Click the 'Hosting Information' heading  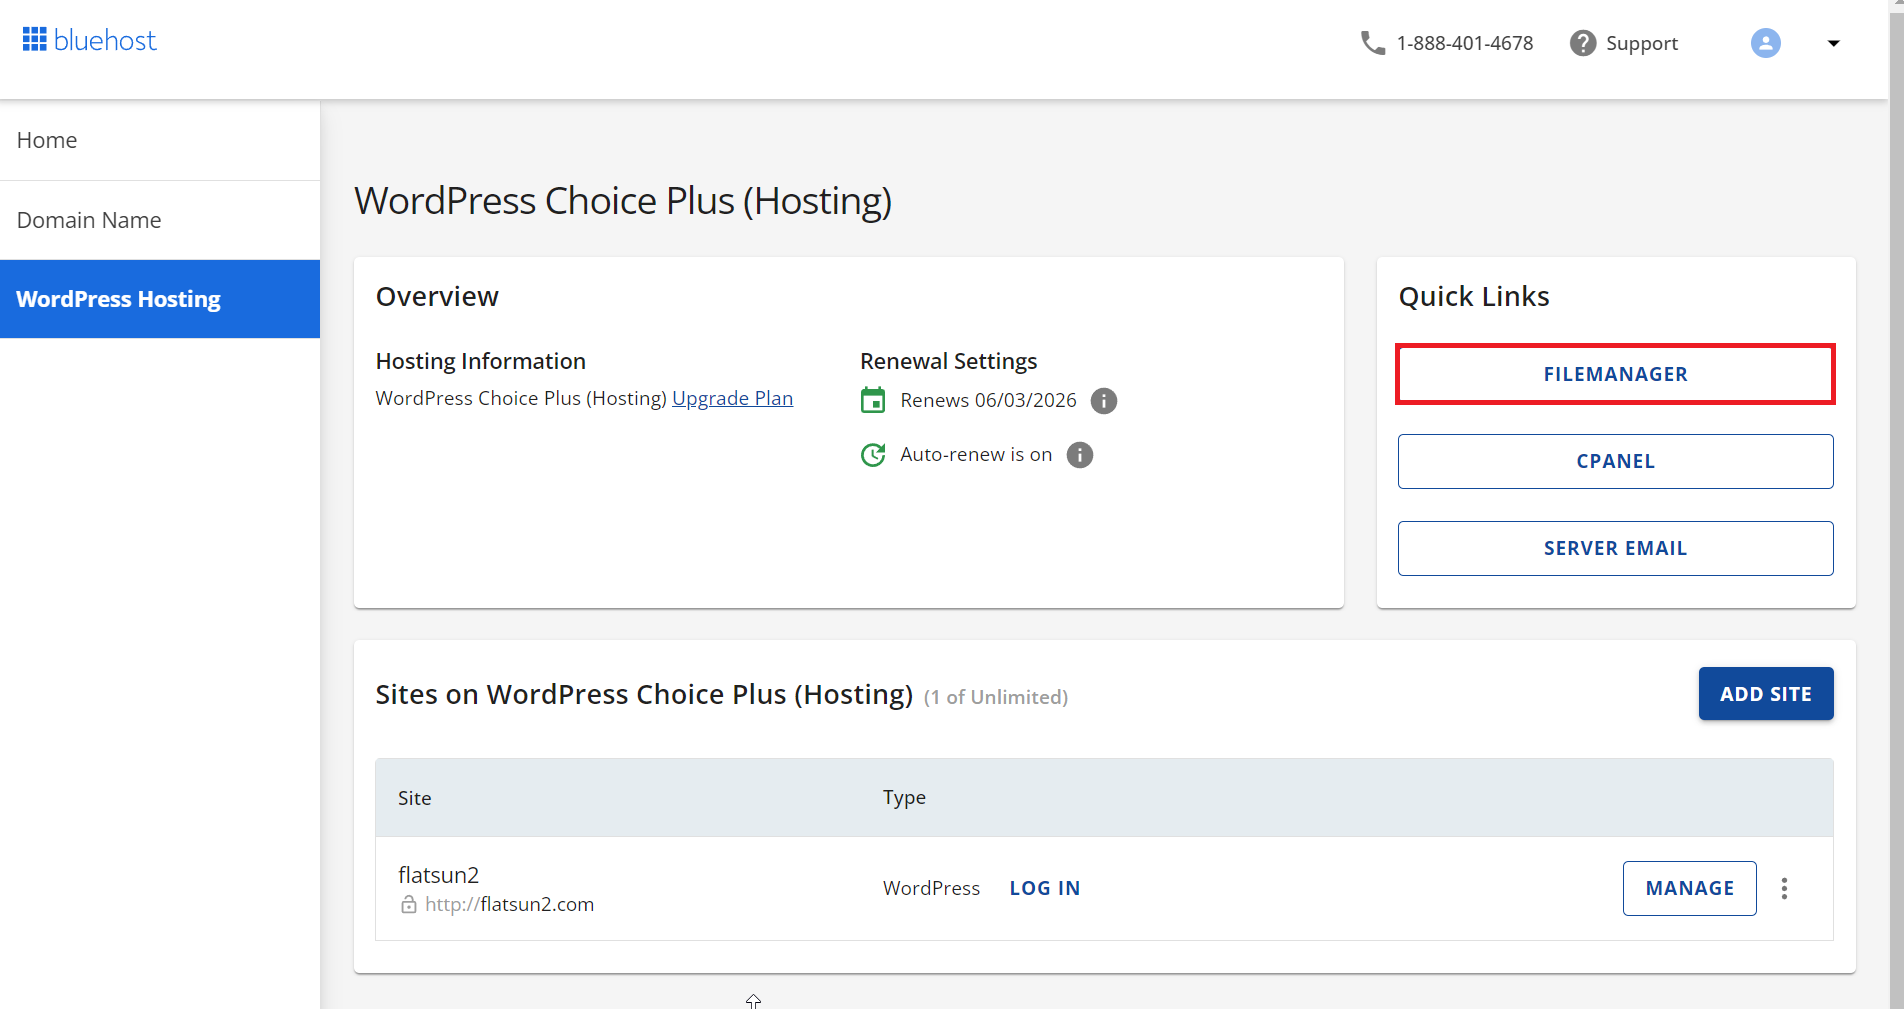[480, 361]
